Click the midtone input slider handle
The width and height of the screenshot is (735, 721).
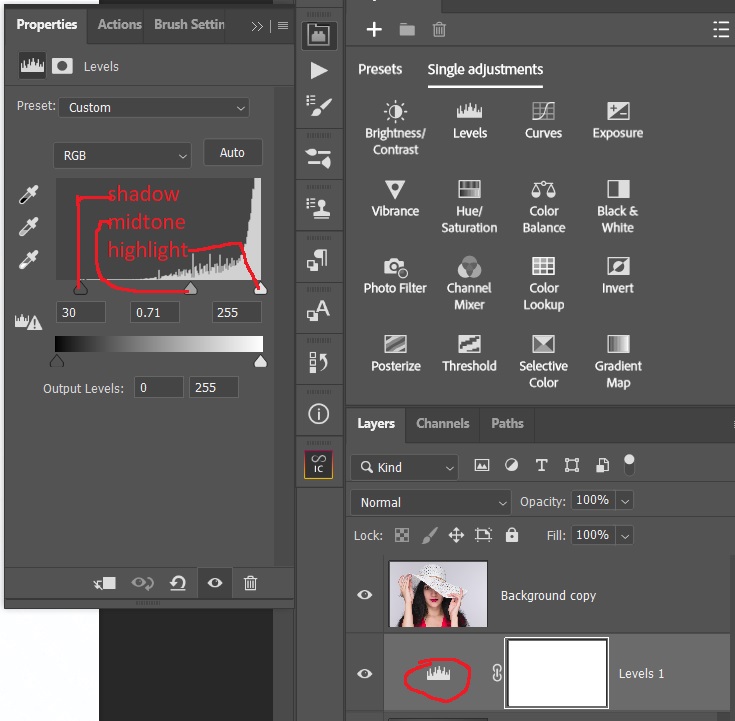[190, 288]
